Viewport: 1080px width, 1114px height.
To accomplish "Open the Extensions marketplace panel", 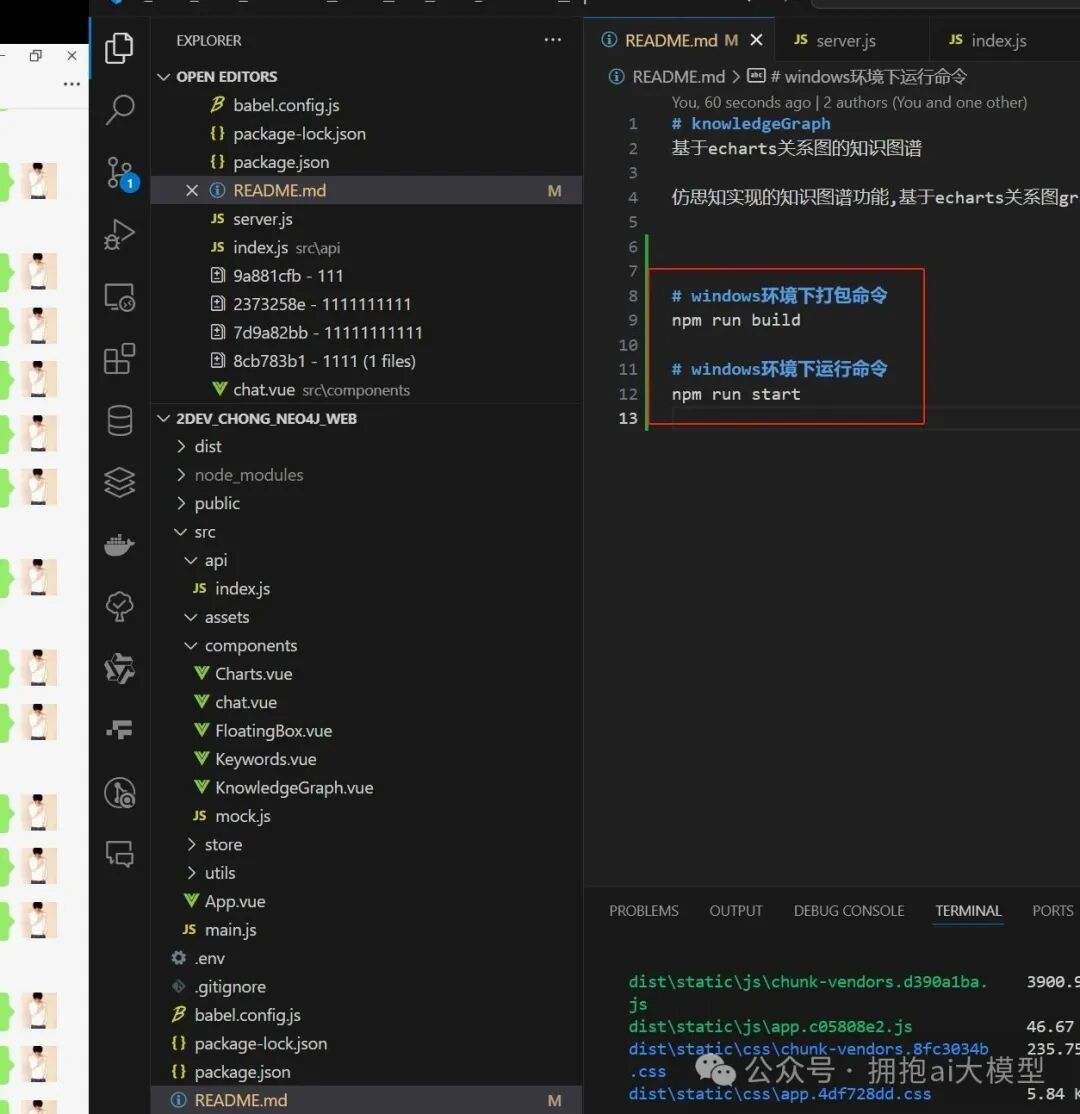I will pyautogui.click(x=119, y=358).
